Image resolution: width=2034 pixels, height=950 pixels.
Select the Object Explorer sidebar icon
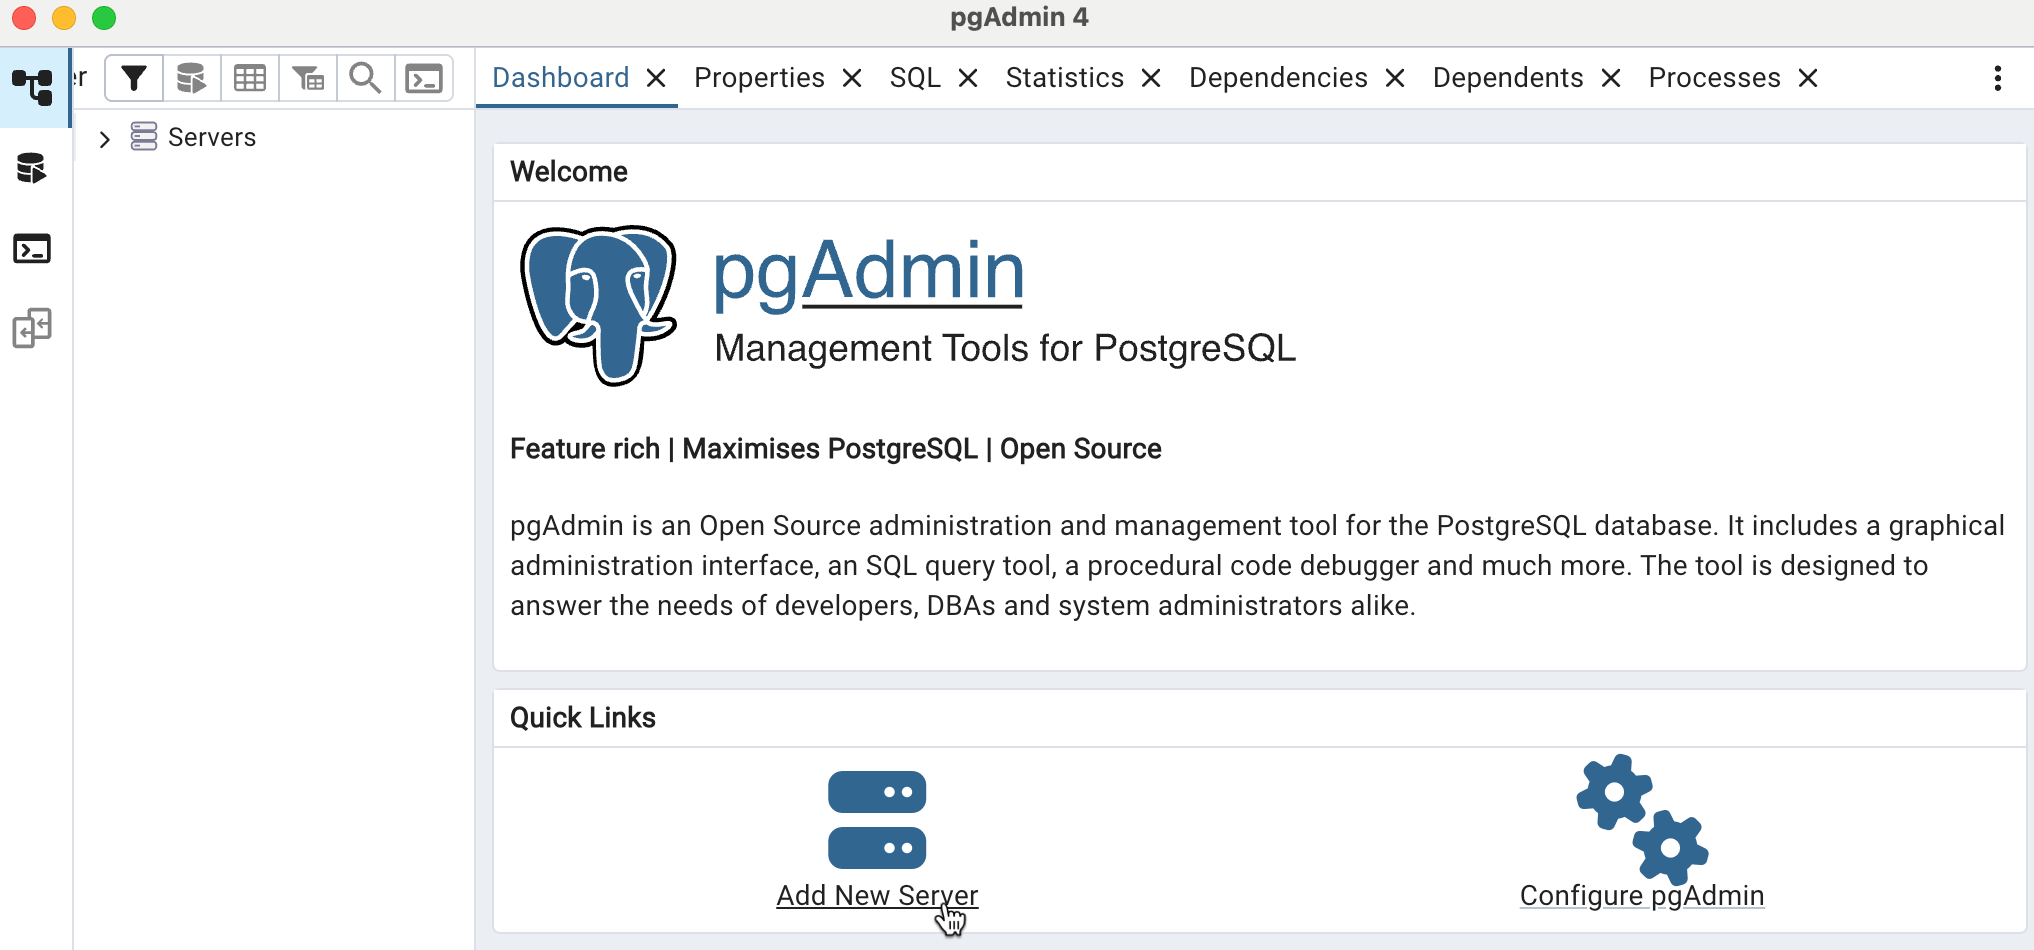point(34,88)
